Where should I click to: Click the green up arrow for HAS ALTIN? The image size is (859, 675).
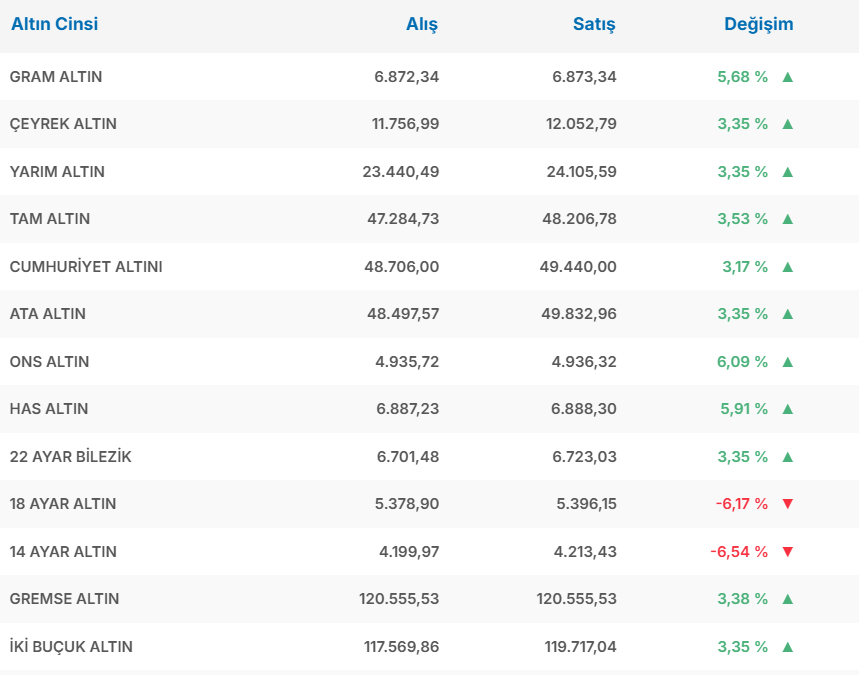pyautogui.click(x=787, y=409)
